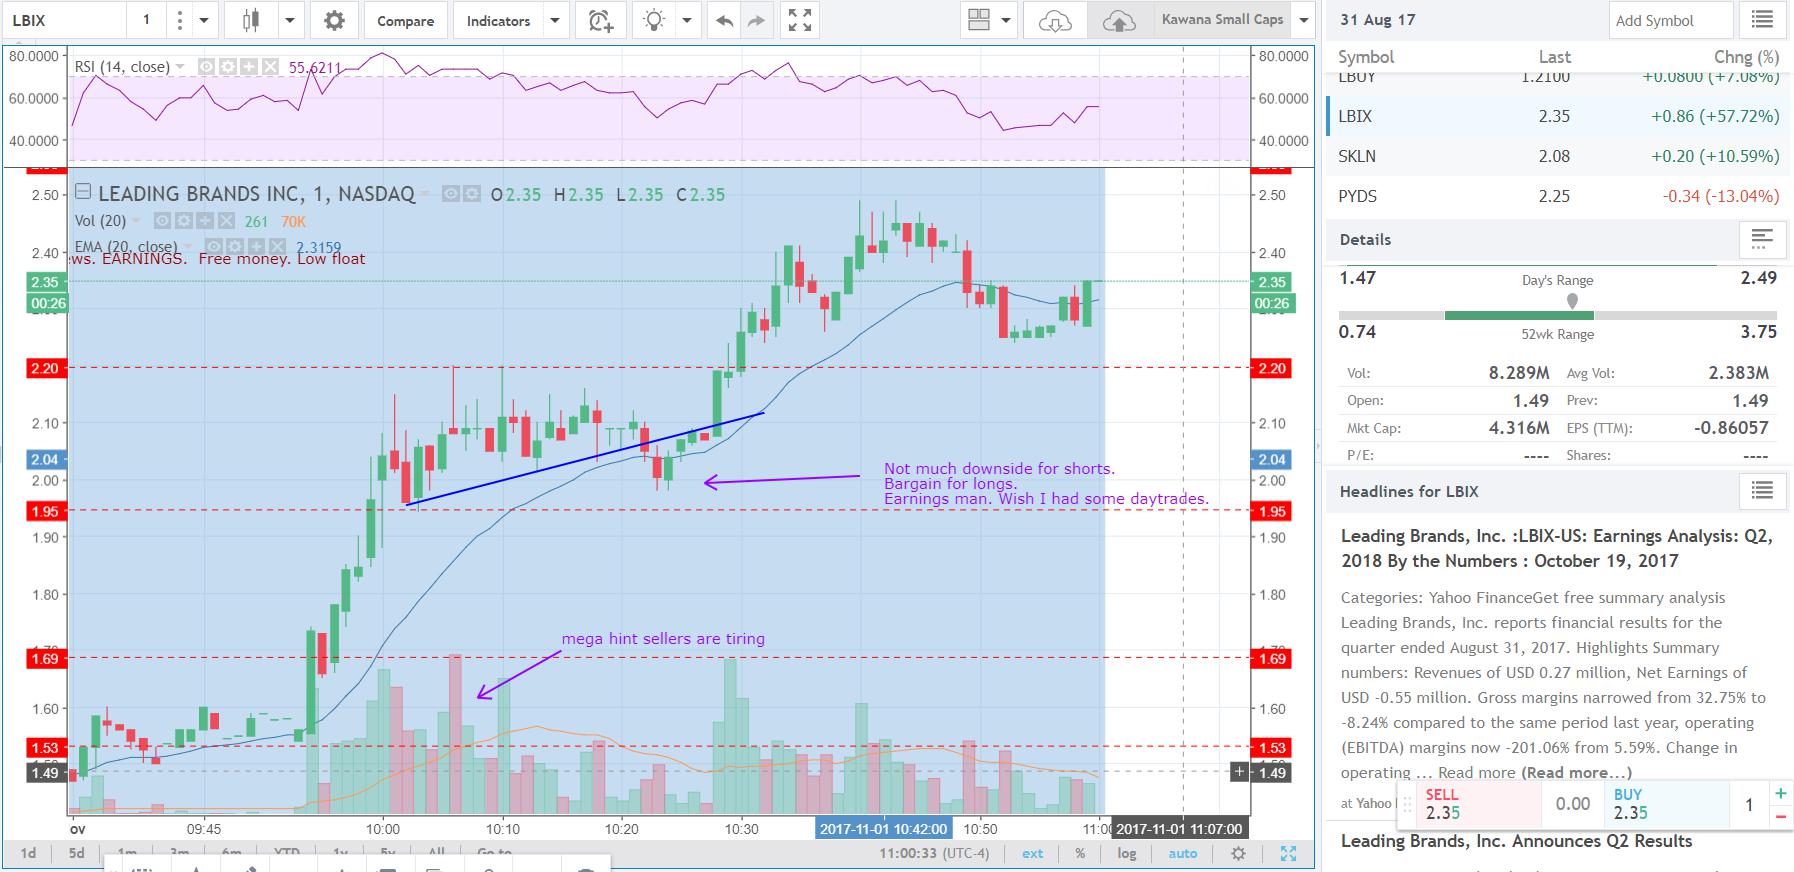Click the more options dots beside interval
The width and height of the screenshot is (1794, 872).
point(179,20)
